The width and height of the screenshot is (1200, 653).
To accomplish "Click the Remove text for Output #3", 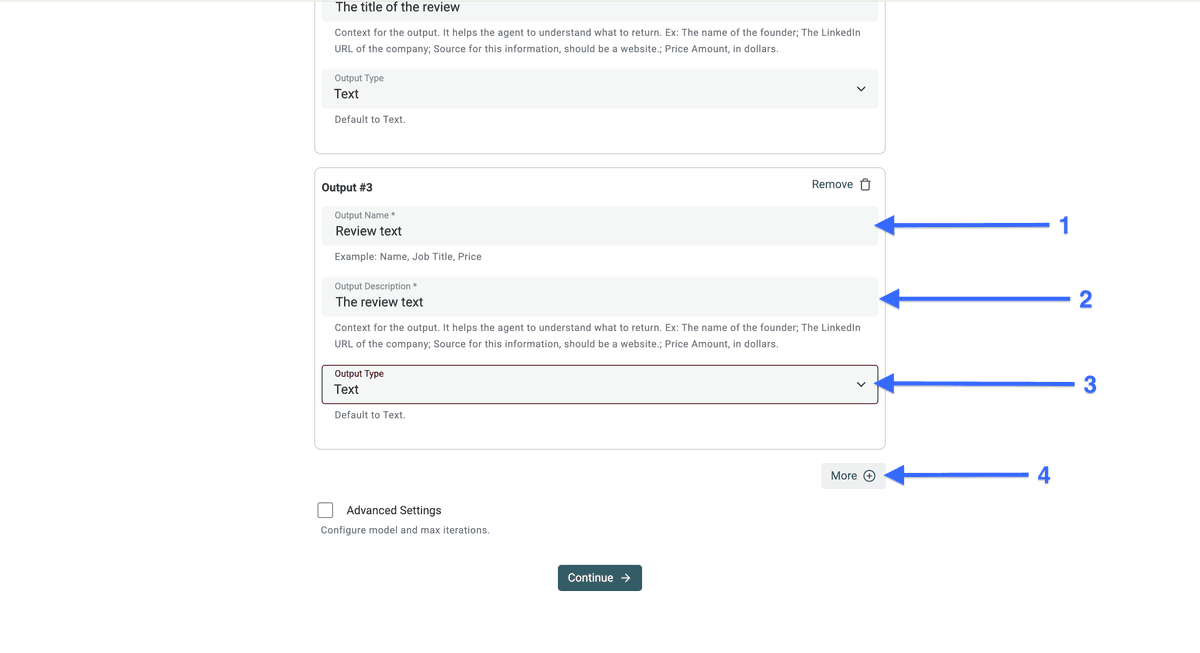I will click(x=832, y=184).
